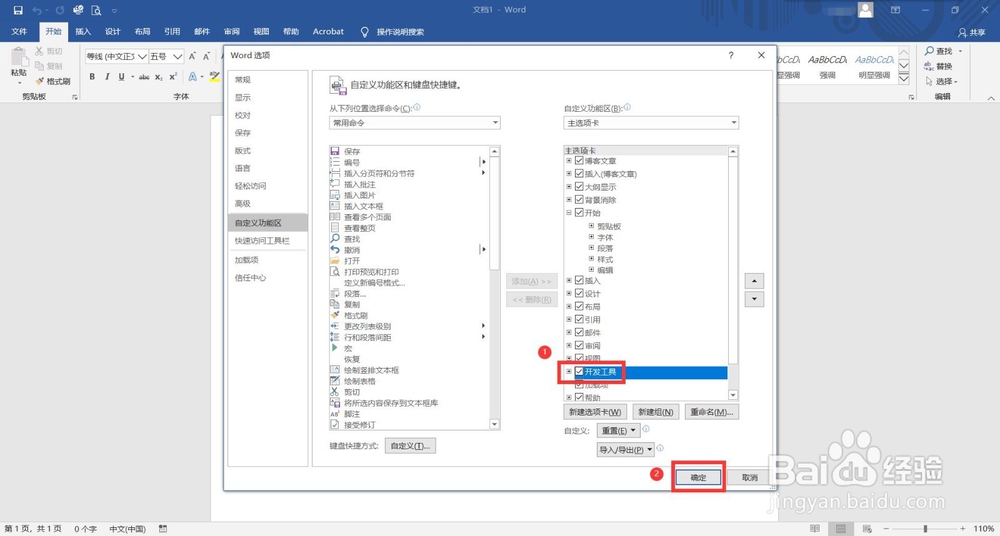Click the 重命名 button
1000x536 pixels.
pos(712,412)
